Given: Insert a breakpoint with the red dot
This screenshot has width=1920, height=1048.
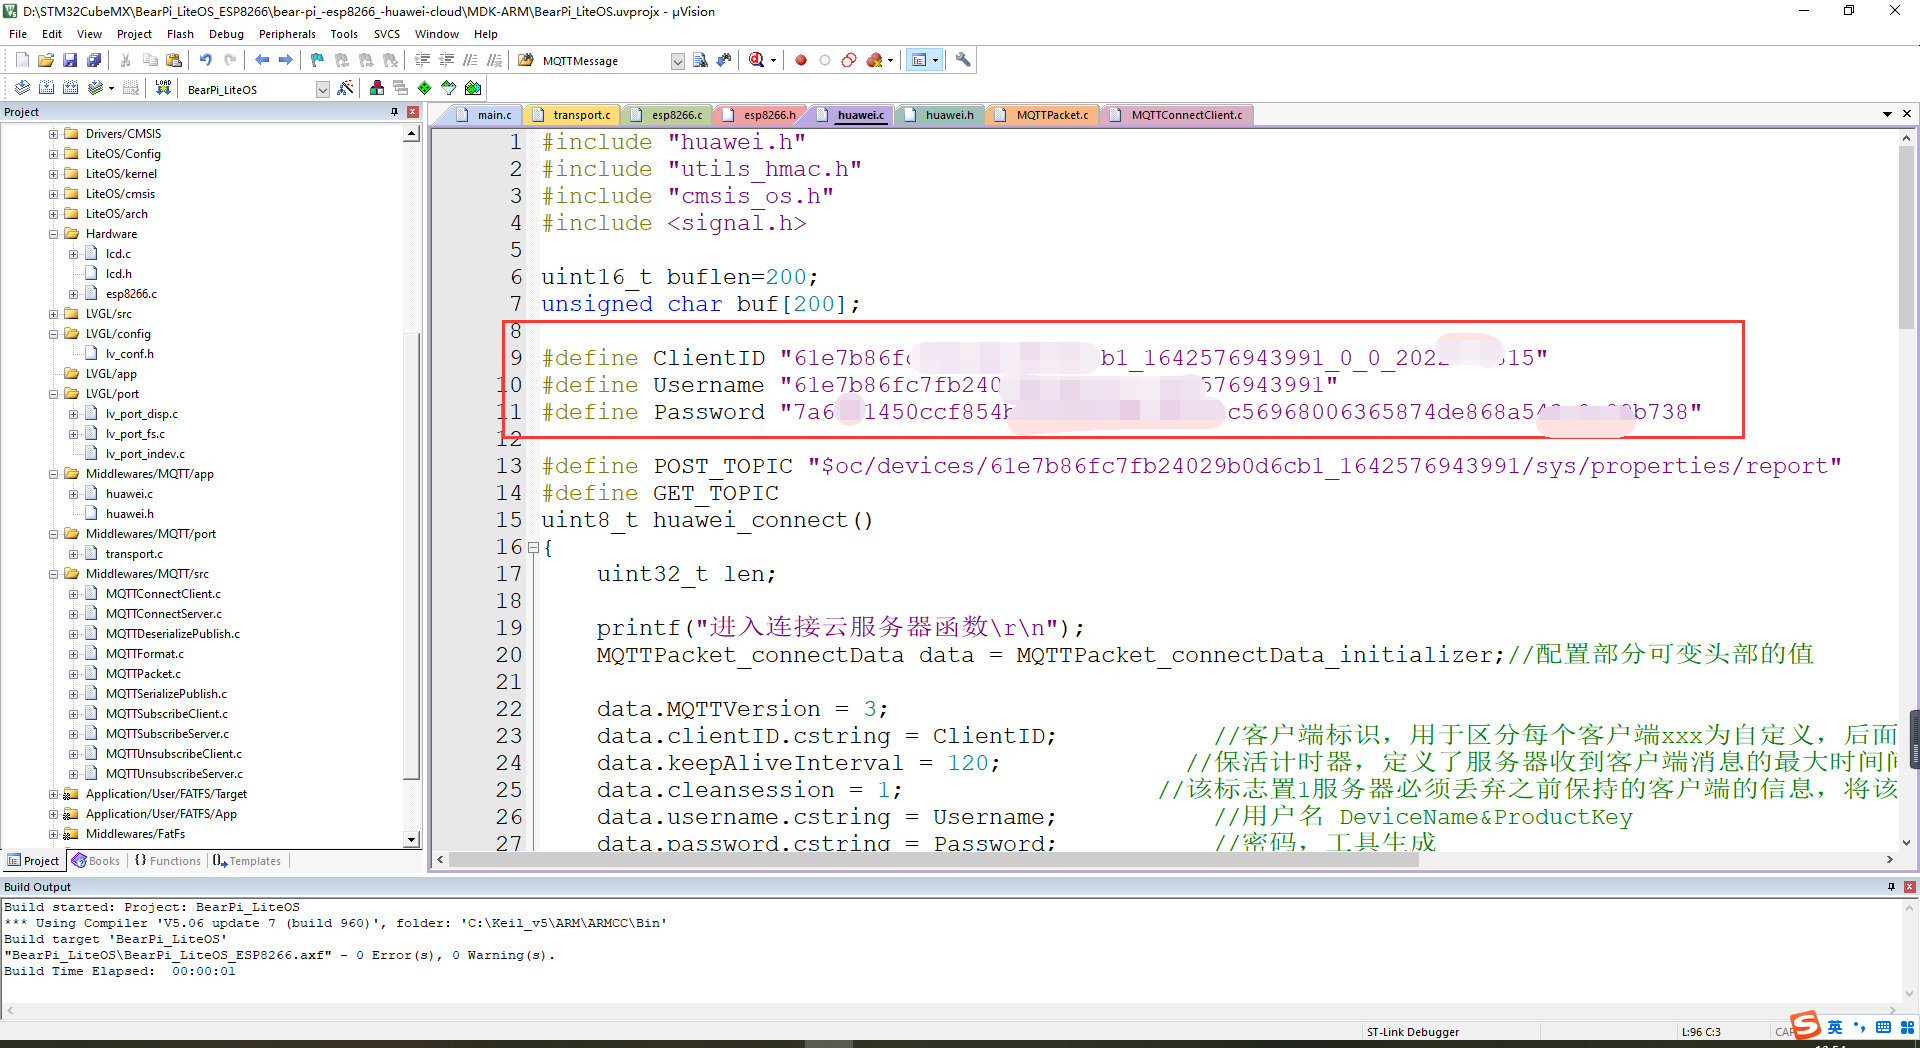Looking at the screenshot, I should point(801,60).
